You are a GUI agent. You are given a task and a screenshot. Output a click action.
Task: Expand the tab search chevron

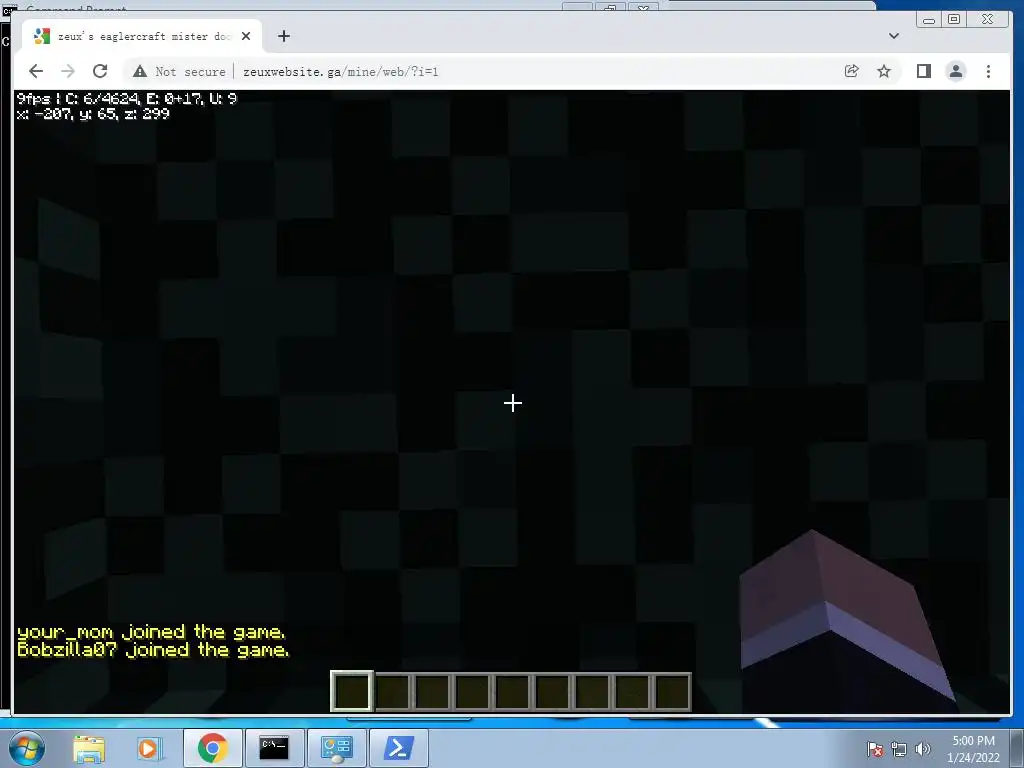pyautogui.click(x=894, y=36)
